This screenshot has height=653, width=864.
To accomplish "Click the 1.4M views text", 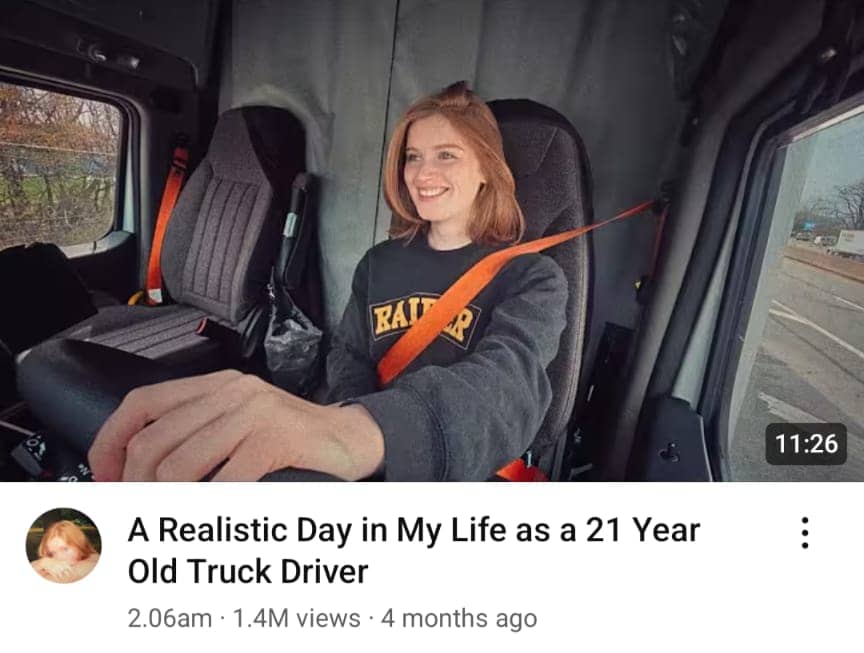I will (x=297, y=618).
